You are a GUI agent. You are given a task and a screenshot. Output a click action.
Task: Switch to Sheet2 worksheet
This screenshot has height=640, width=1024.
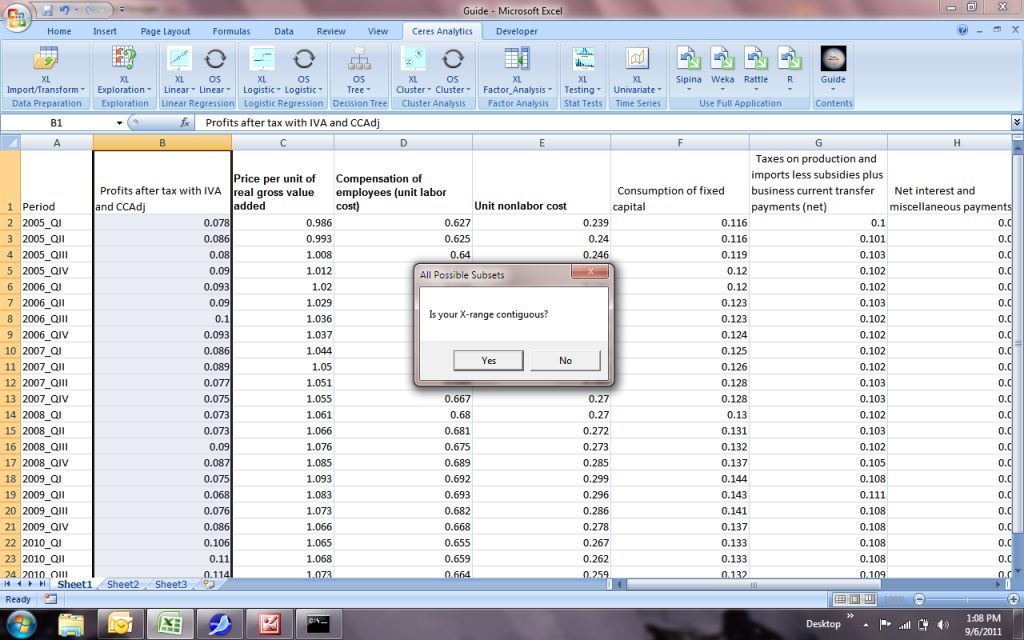(x=123, y=584)
